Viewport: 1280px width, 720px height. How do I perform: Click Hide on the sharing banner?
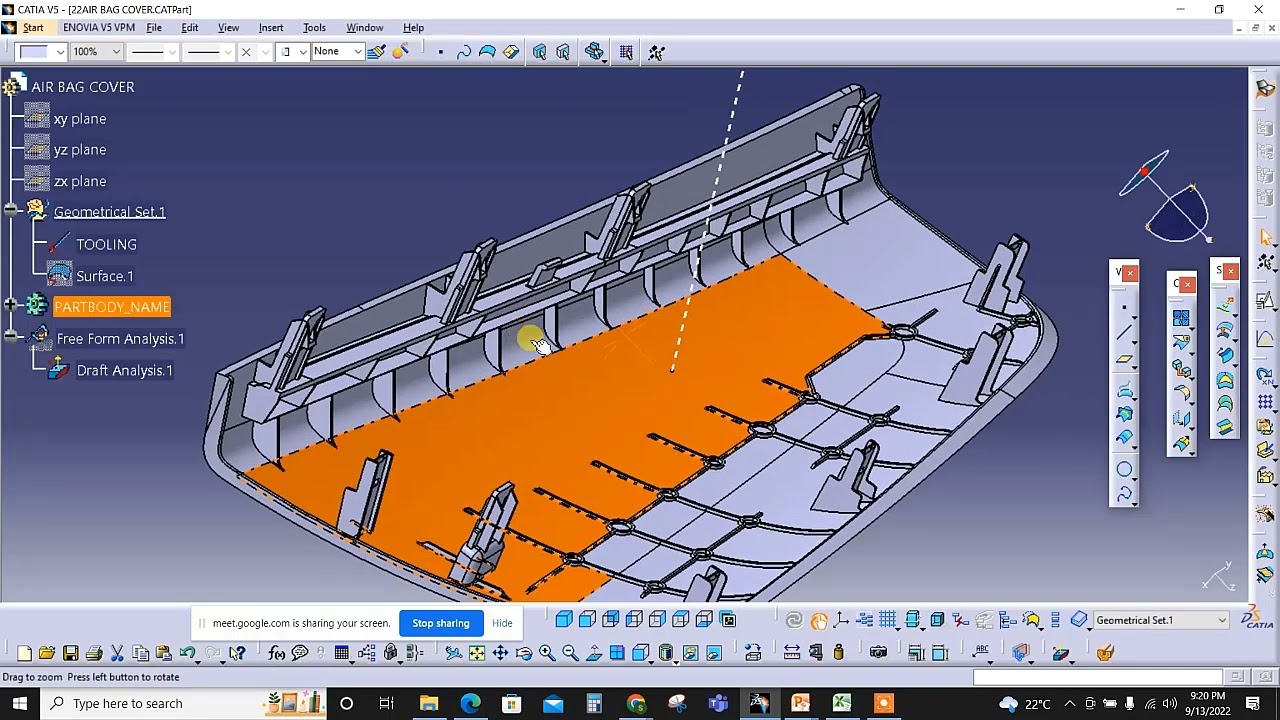point(502,623)
